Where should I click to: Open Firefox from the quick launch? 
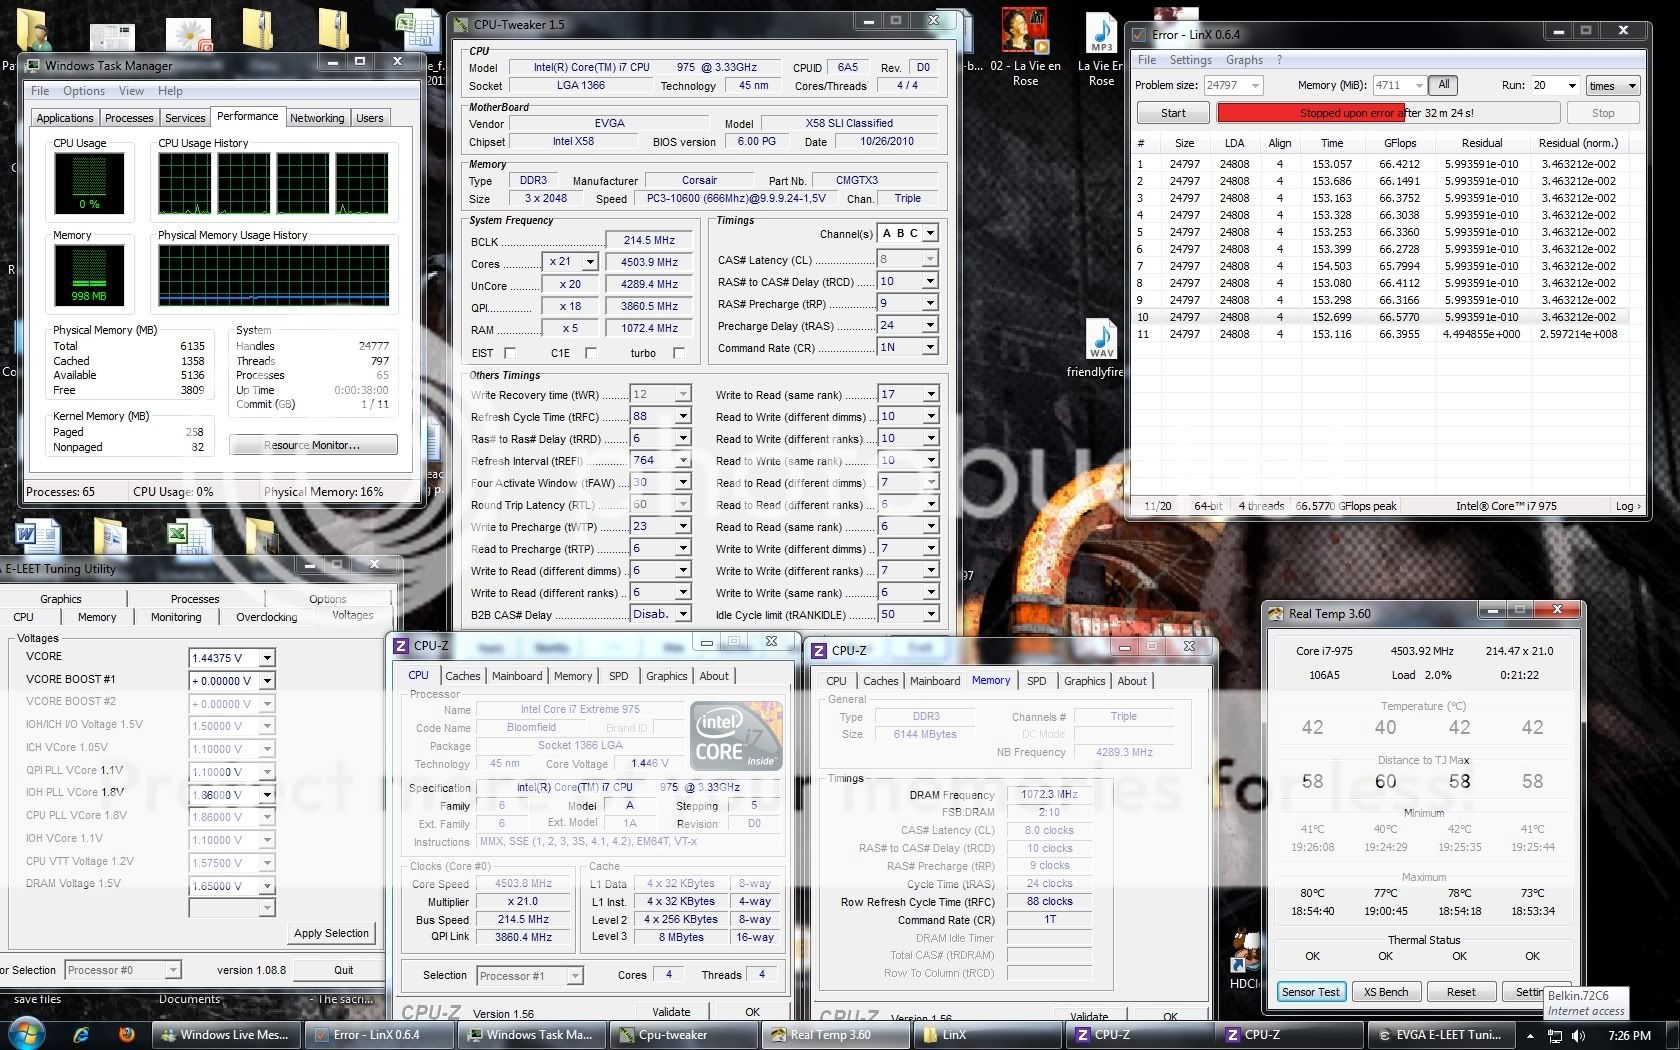(x=126, y=1035)
